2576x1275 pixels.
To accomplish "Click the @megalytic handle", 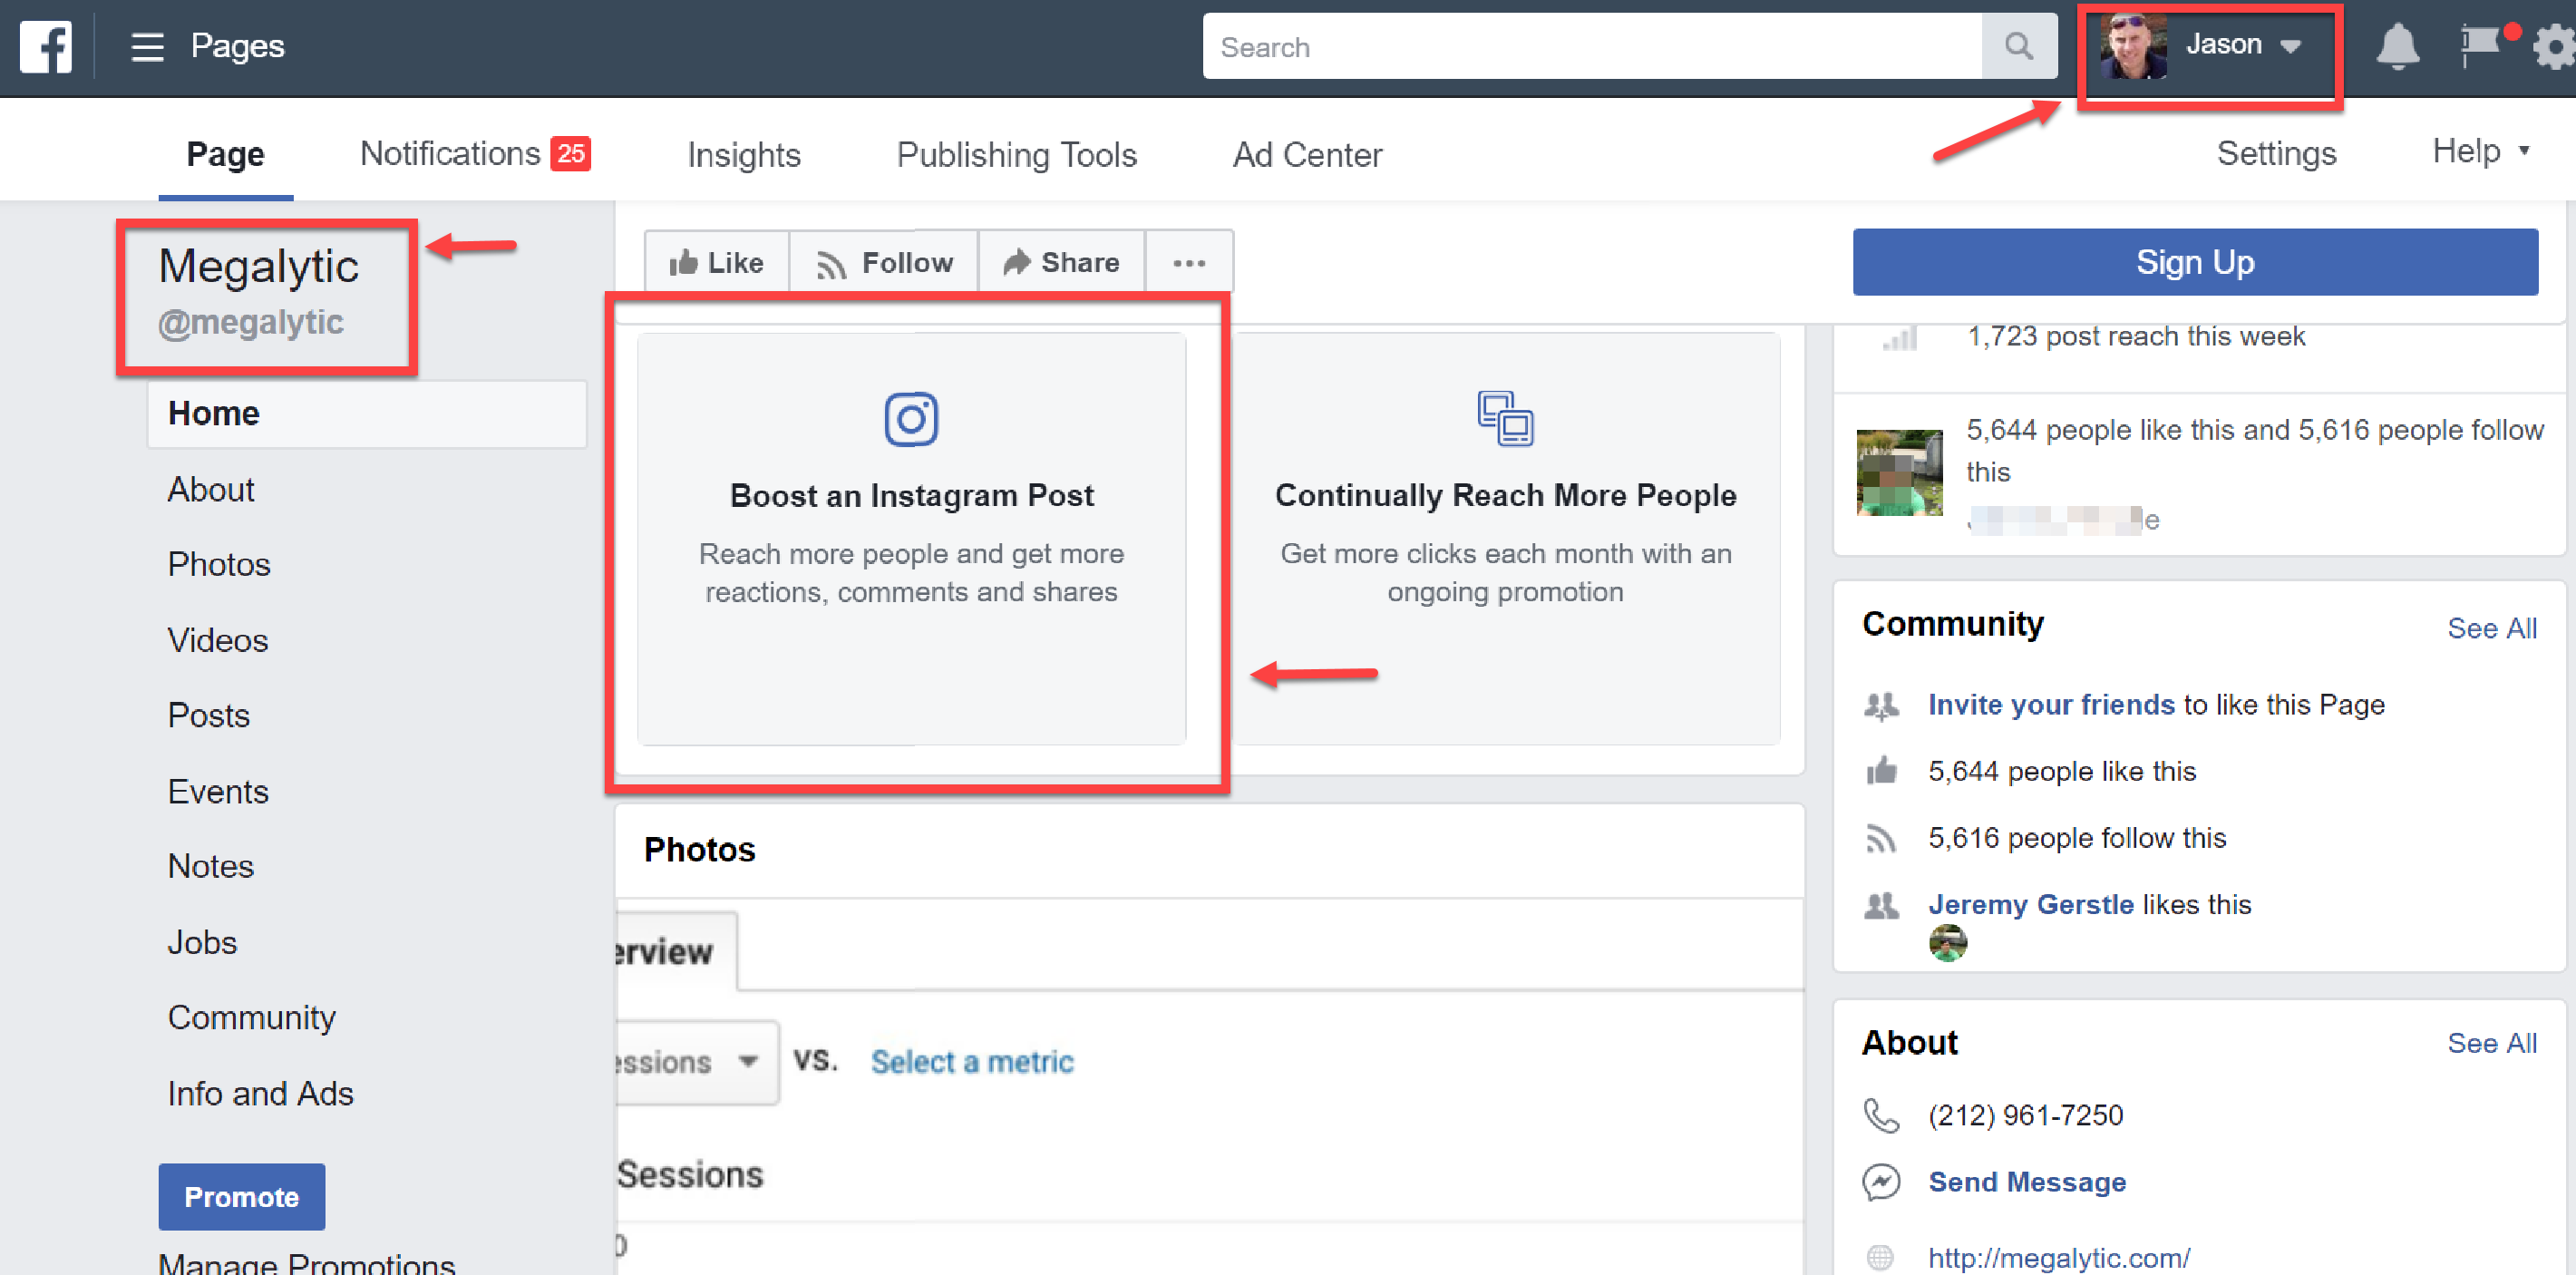I will [x=251, y=322].
